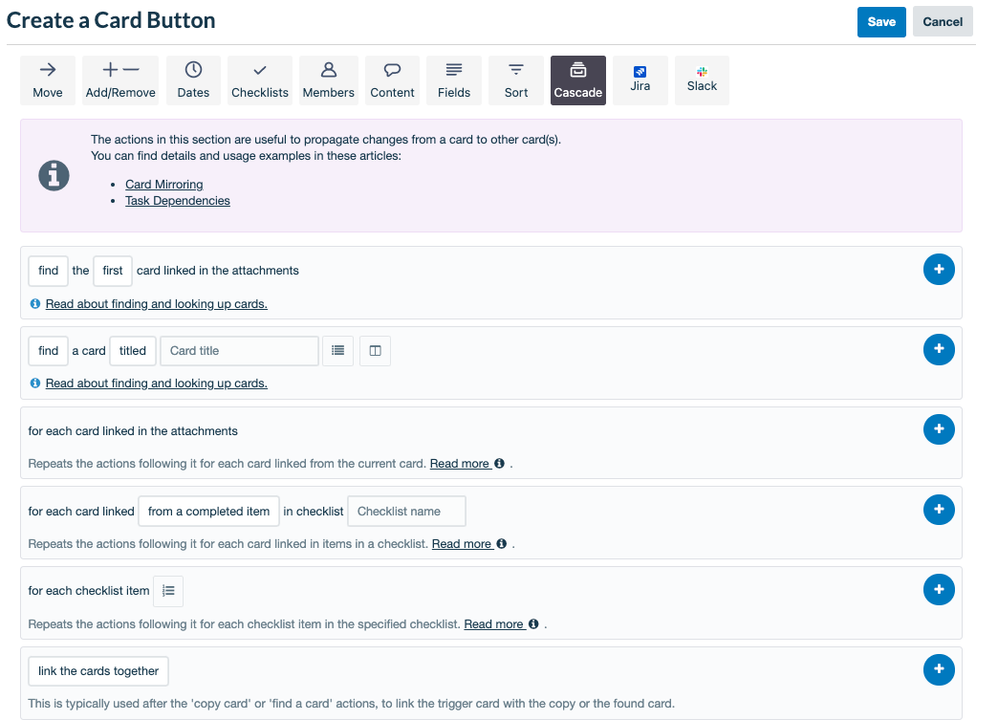Open the checklist picker for checklist items
Image resolution: width=998 pixels, height=724 pixels.
[x=168, y=590]
